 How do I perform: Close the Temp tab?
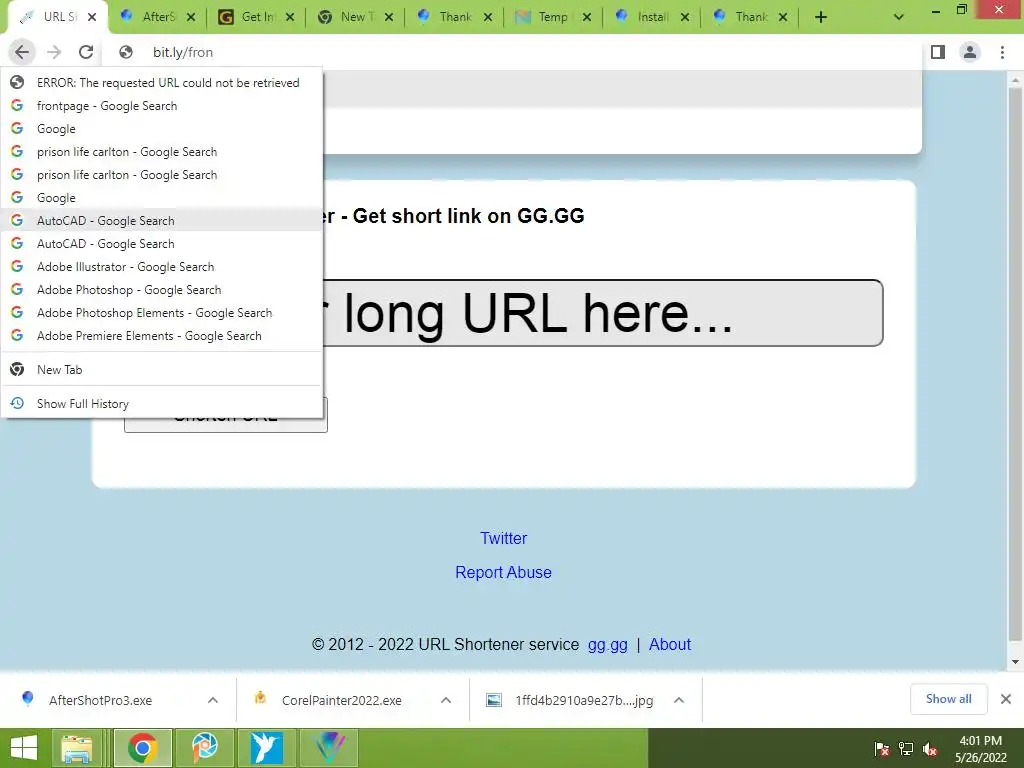point(586,17)
